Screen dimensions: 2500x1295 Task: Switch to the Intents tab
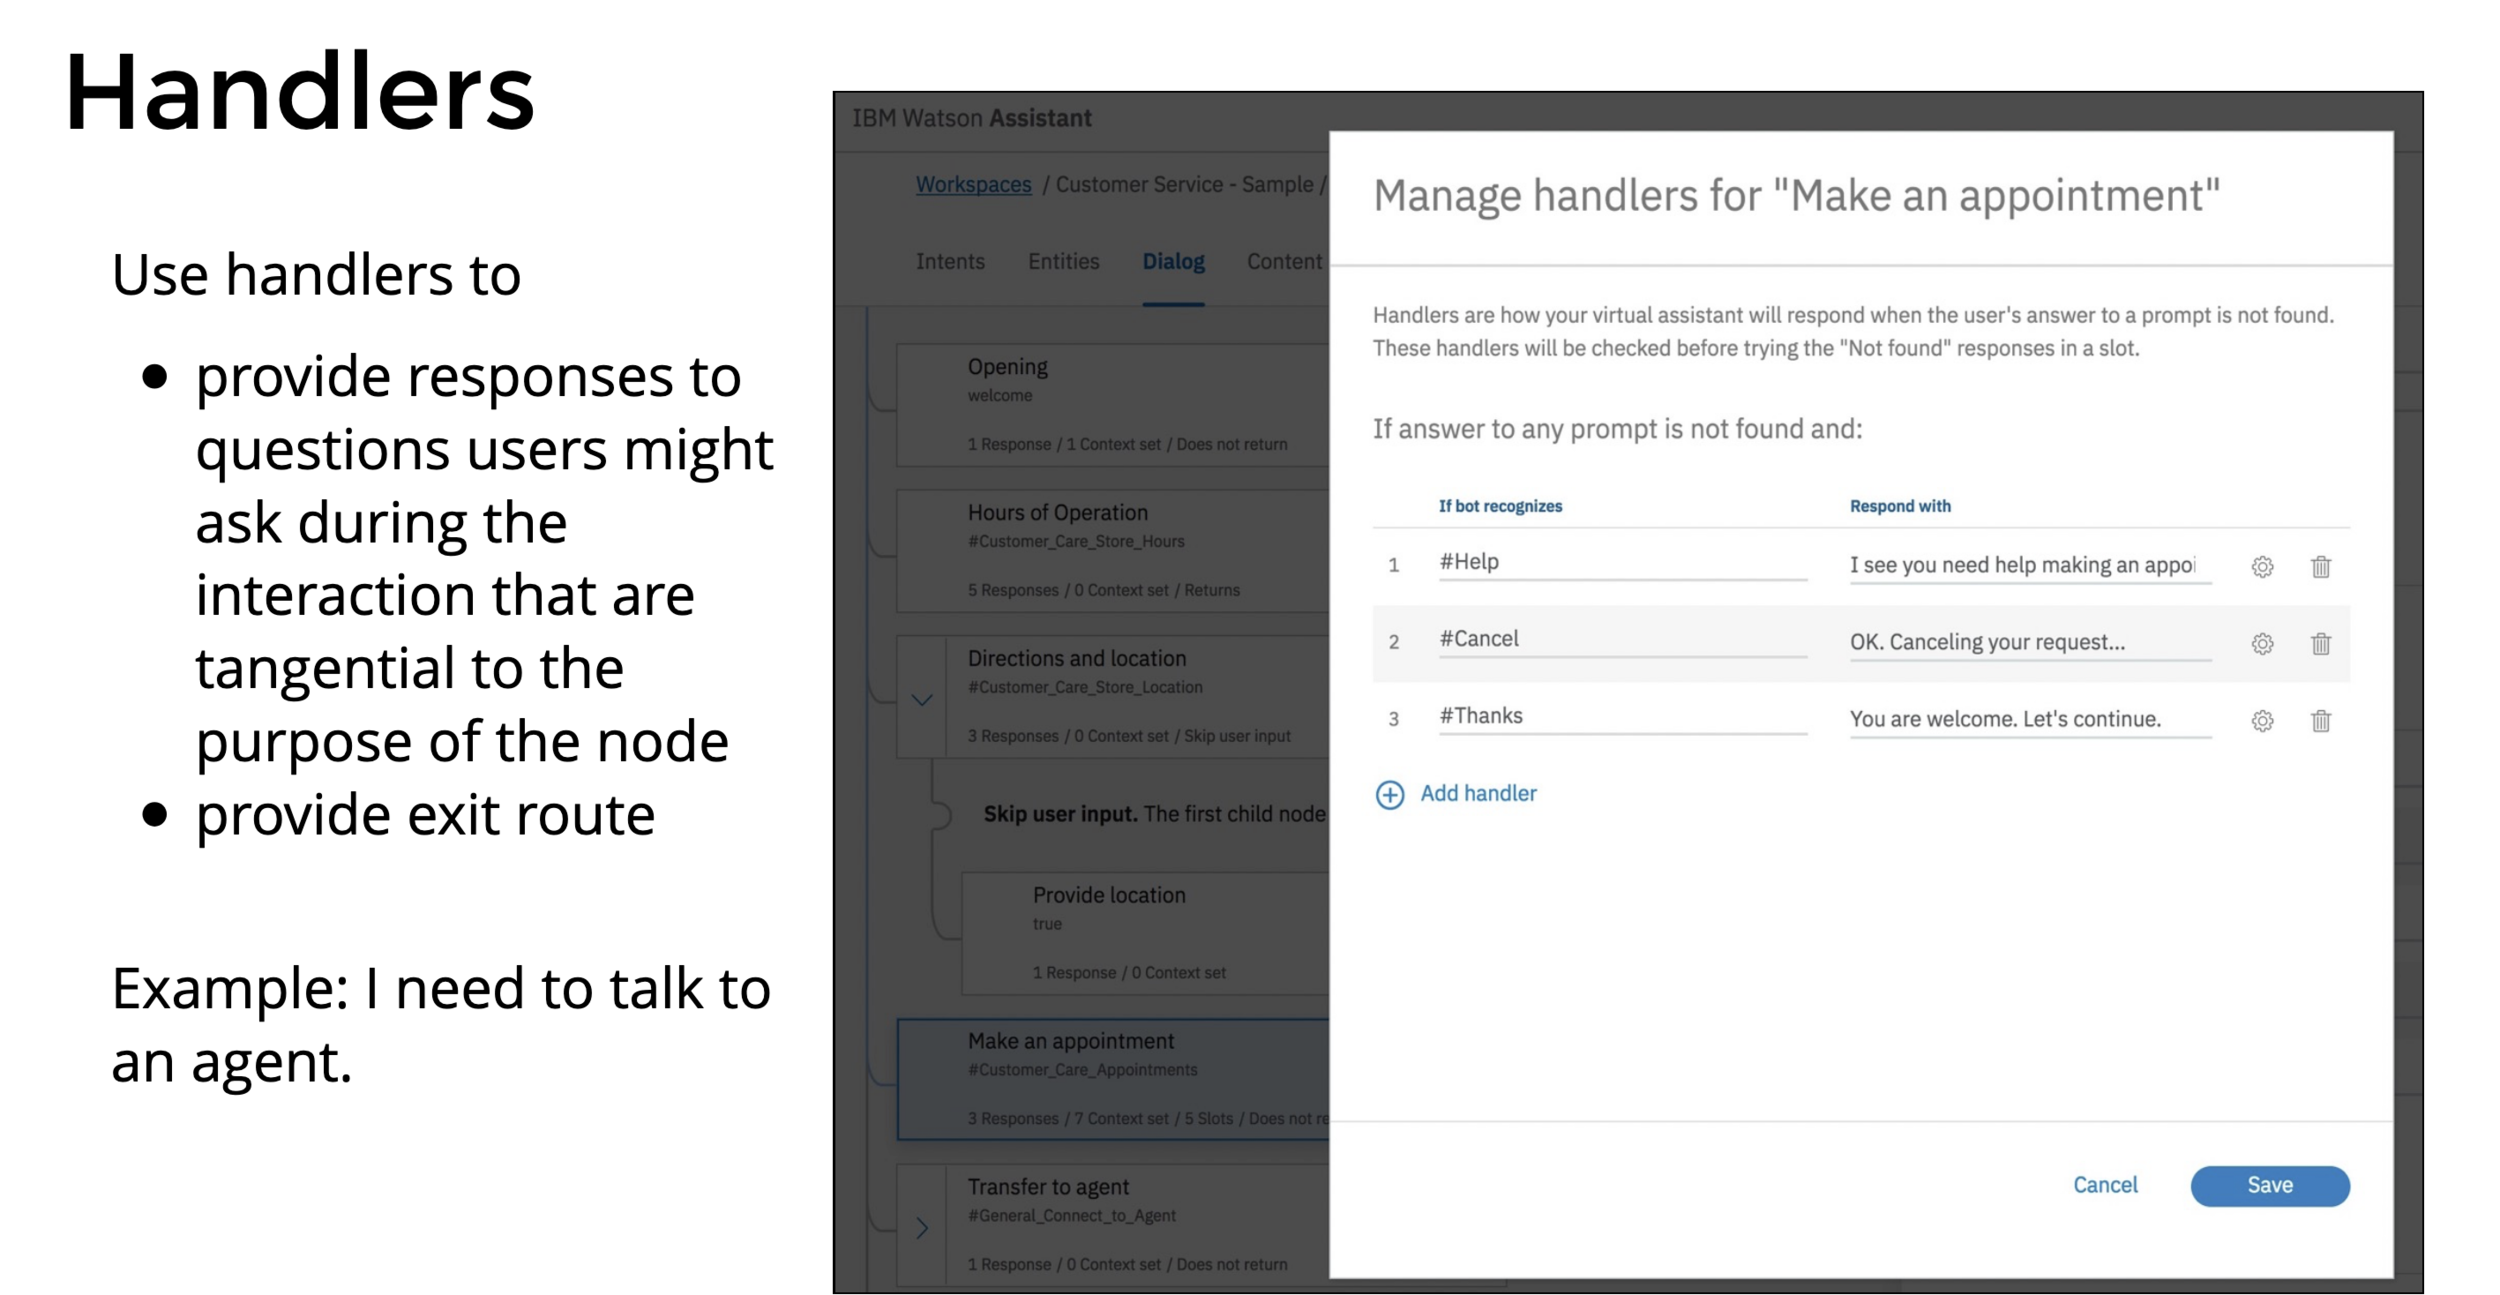coord(950,262)
